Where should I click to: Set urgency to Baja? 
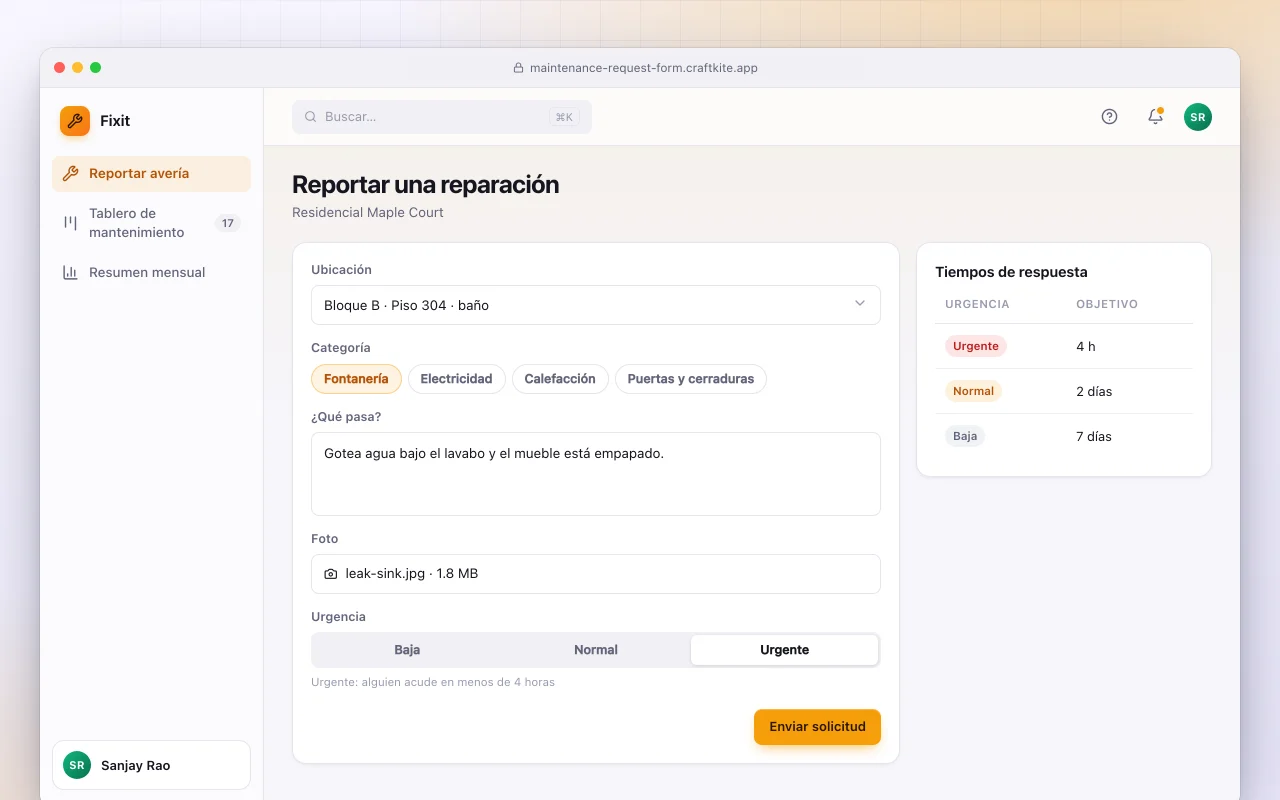pyautogui.click(x=407, y=650)
